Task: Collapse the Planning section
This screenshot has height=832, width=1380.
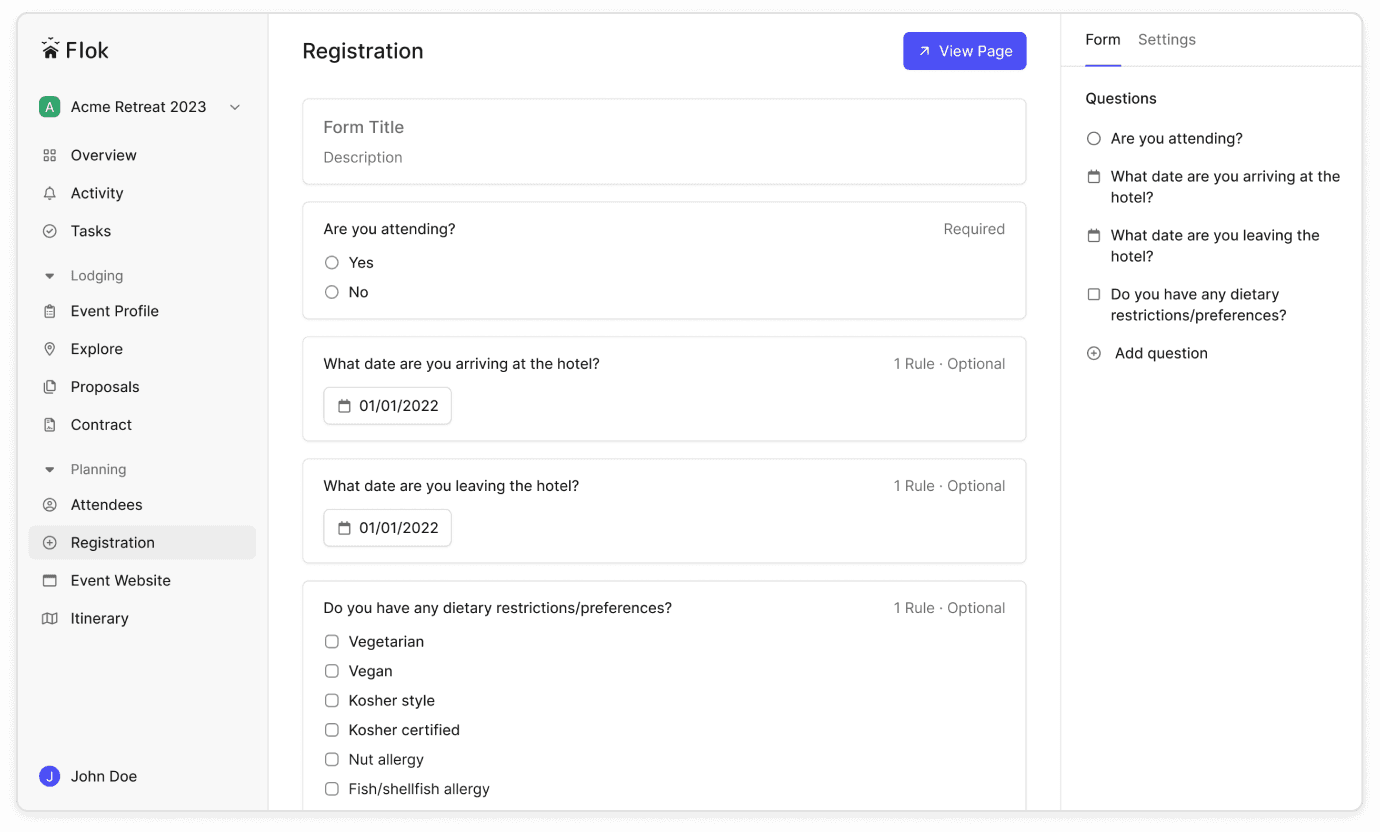Action: (x=50, y=470)
